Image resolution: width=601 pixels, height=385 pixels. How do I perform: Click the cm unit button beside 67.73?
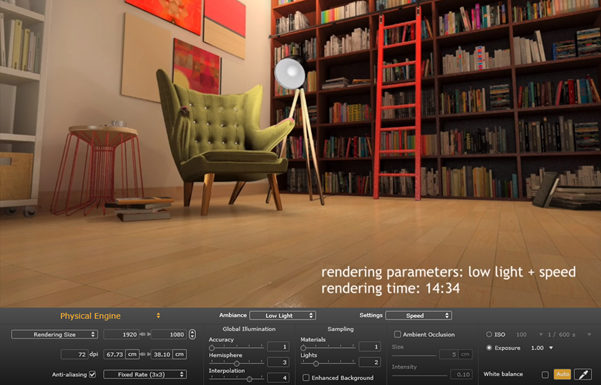(x=132, y=354)
